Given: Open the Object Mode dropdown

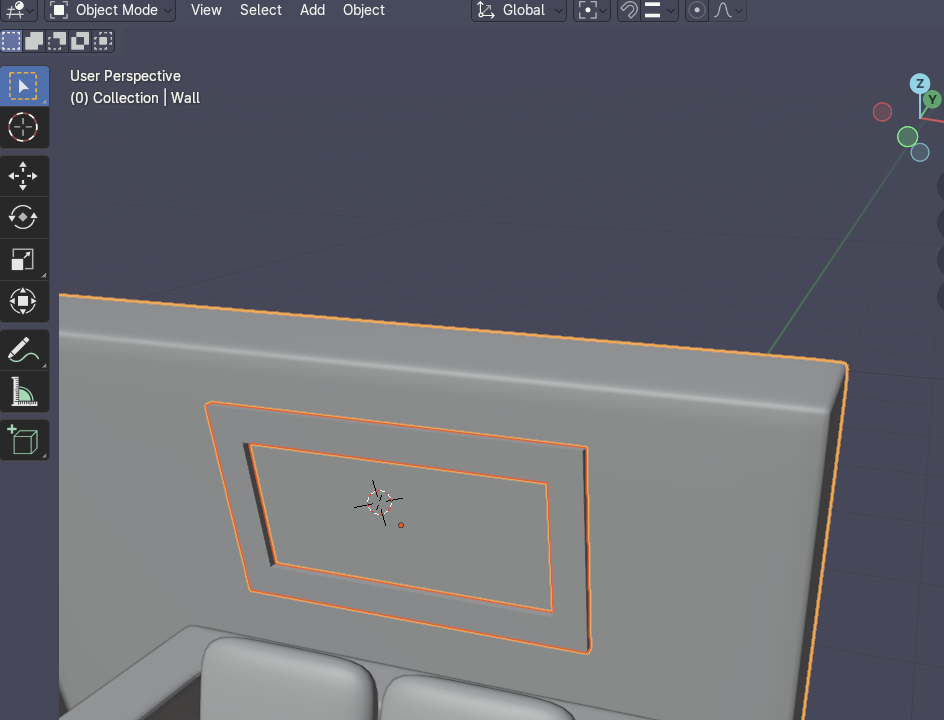Looking at the screenshot, I should [110, 10].
